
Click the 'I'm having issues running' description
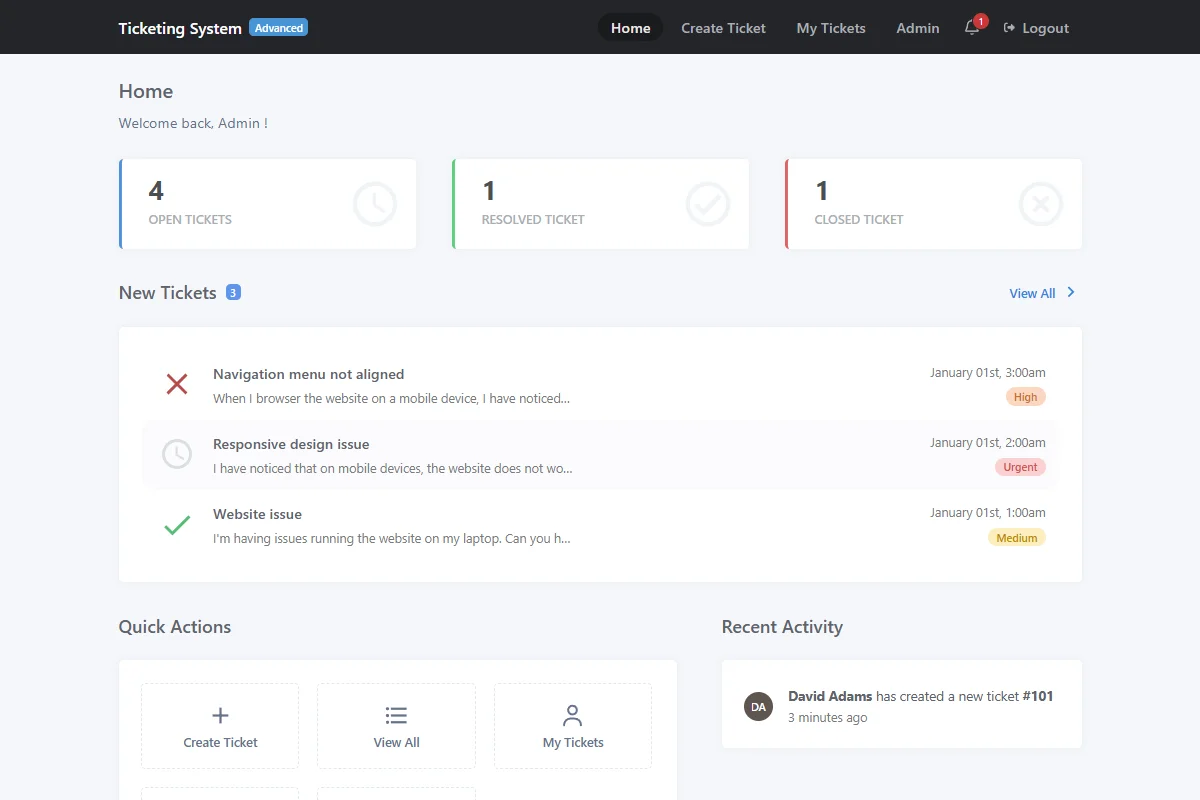click(391, 538)
